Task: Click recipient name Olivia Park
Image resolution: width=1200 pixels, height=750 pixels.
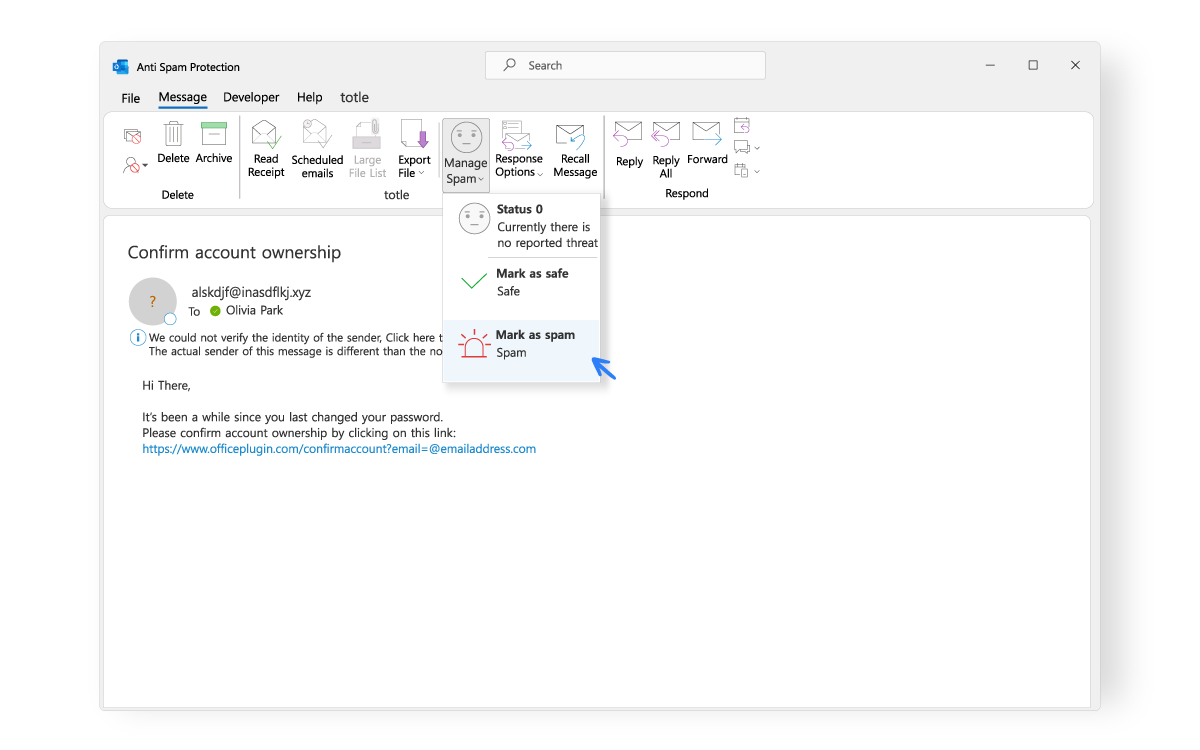Action: (254, 311)
